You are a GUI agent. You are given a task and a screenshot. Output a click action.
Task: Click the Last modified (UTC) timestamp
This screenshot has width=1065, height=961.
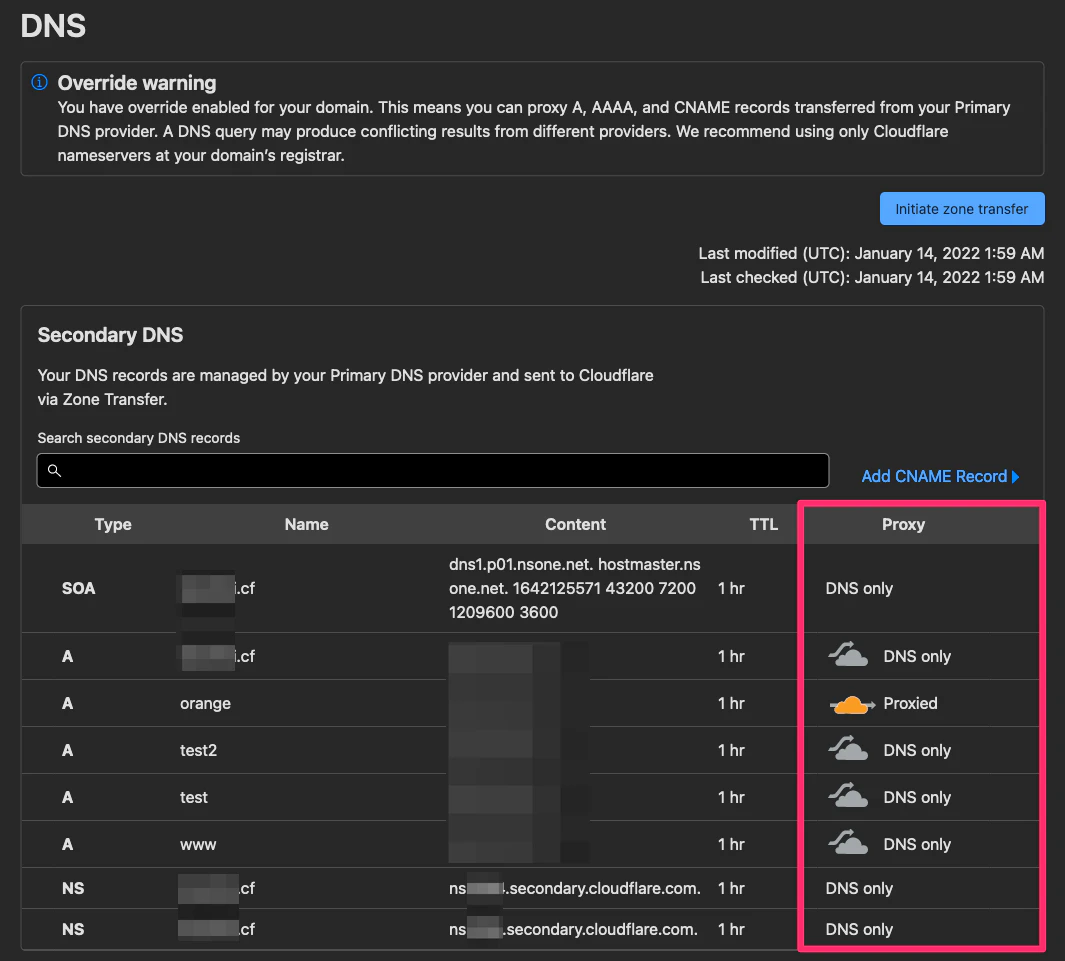[871, 253]
